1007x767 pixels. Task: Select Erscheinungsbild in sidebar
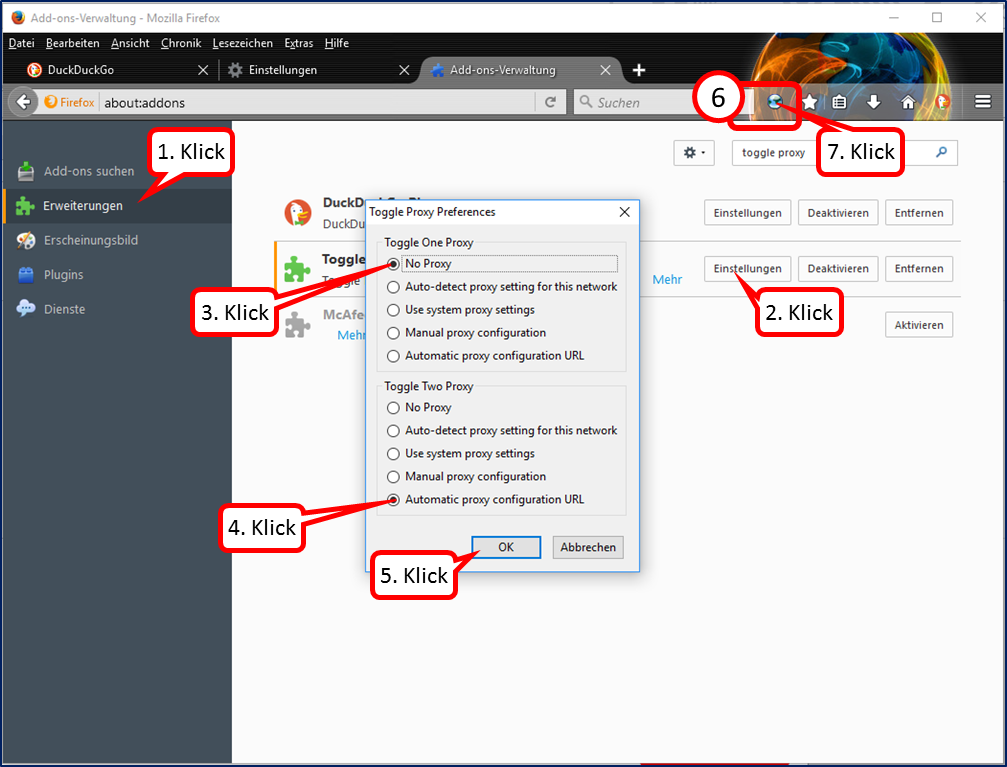[x=117, y=240]
